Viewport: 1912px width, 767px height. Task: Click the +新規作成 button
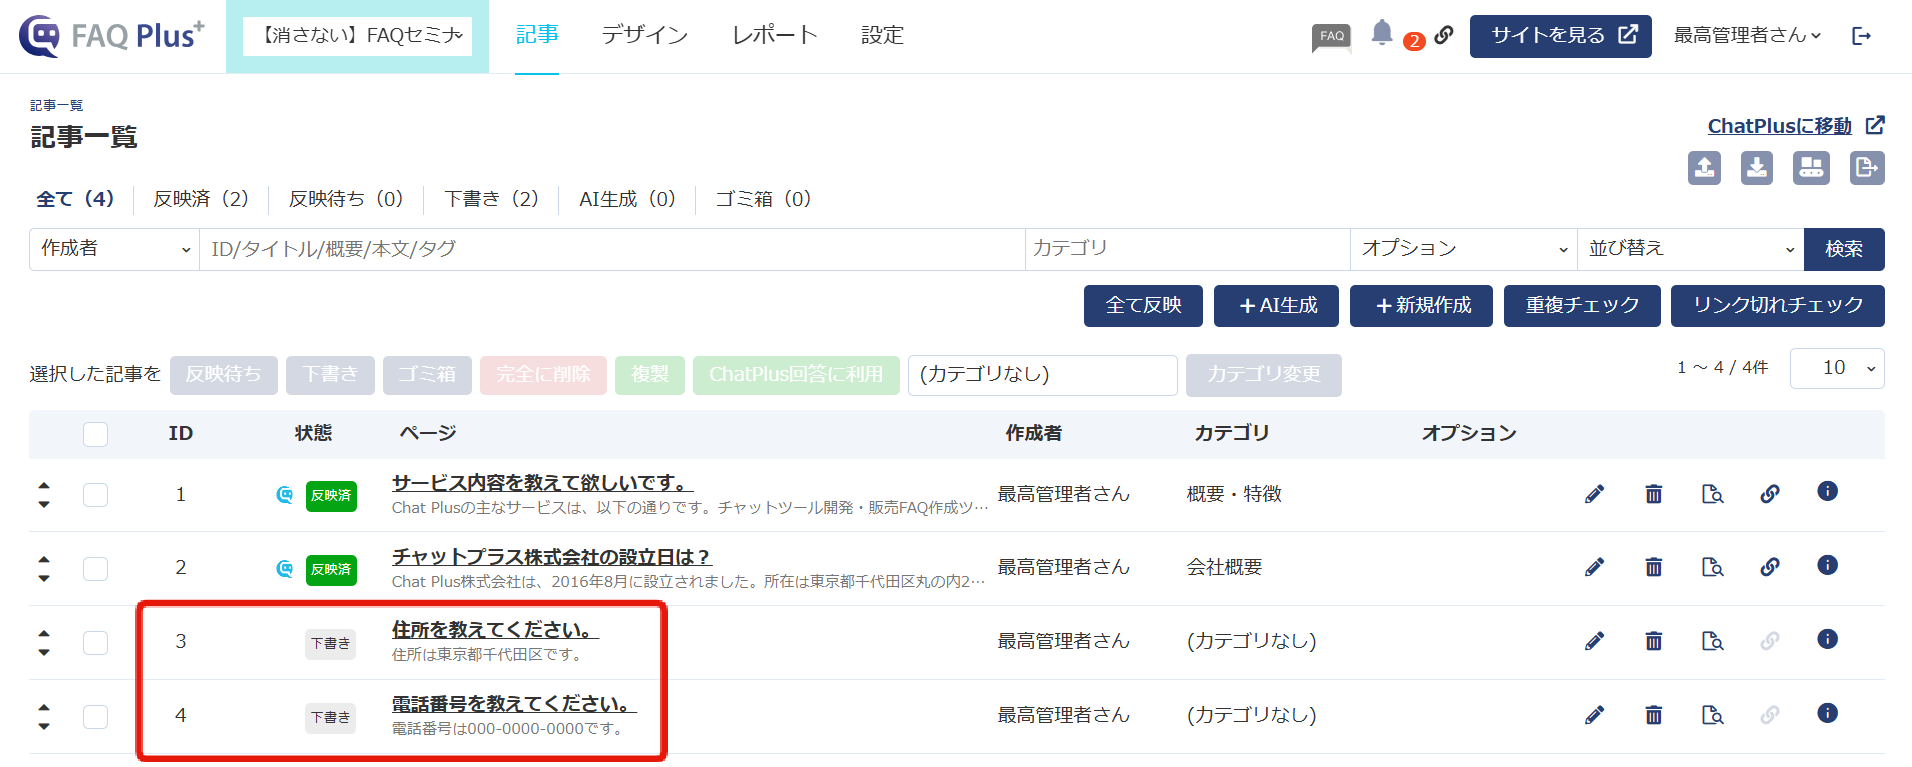click(1421, 306)
